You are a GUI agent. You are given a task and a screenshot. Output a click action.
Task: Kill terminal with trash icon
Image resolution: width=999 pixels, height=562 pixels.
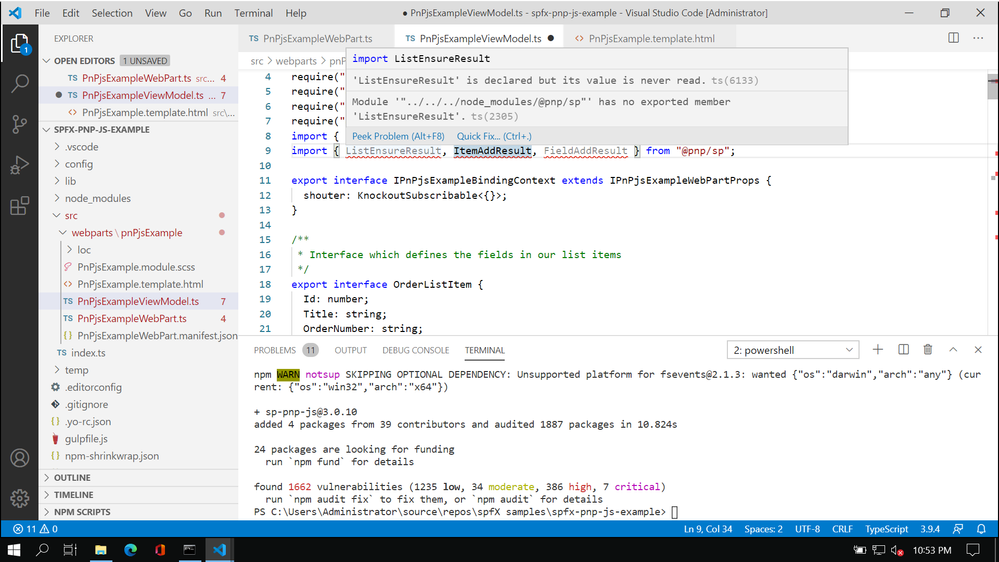(x=928, y=349)
